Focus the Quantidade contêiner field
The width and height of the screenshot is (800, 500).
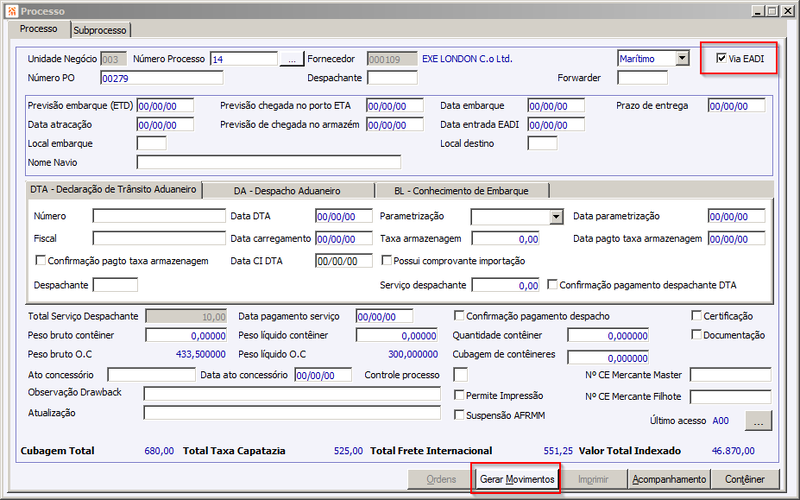608,335
